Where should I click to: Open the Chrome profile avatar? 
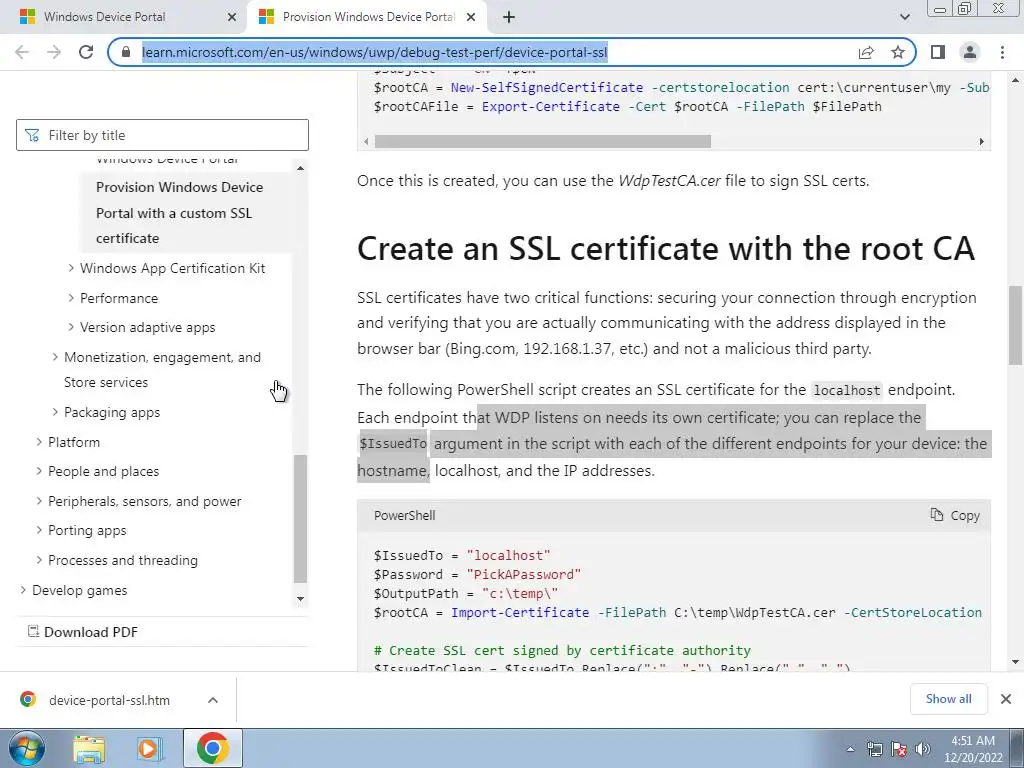970,52
